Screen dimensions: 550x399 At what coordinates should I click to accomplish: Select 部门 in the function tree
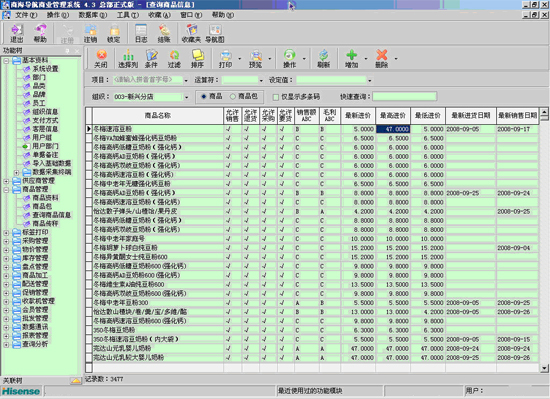pos(39,77)
